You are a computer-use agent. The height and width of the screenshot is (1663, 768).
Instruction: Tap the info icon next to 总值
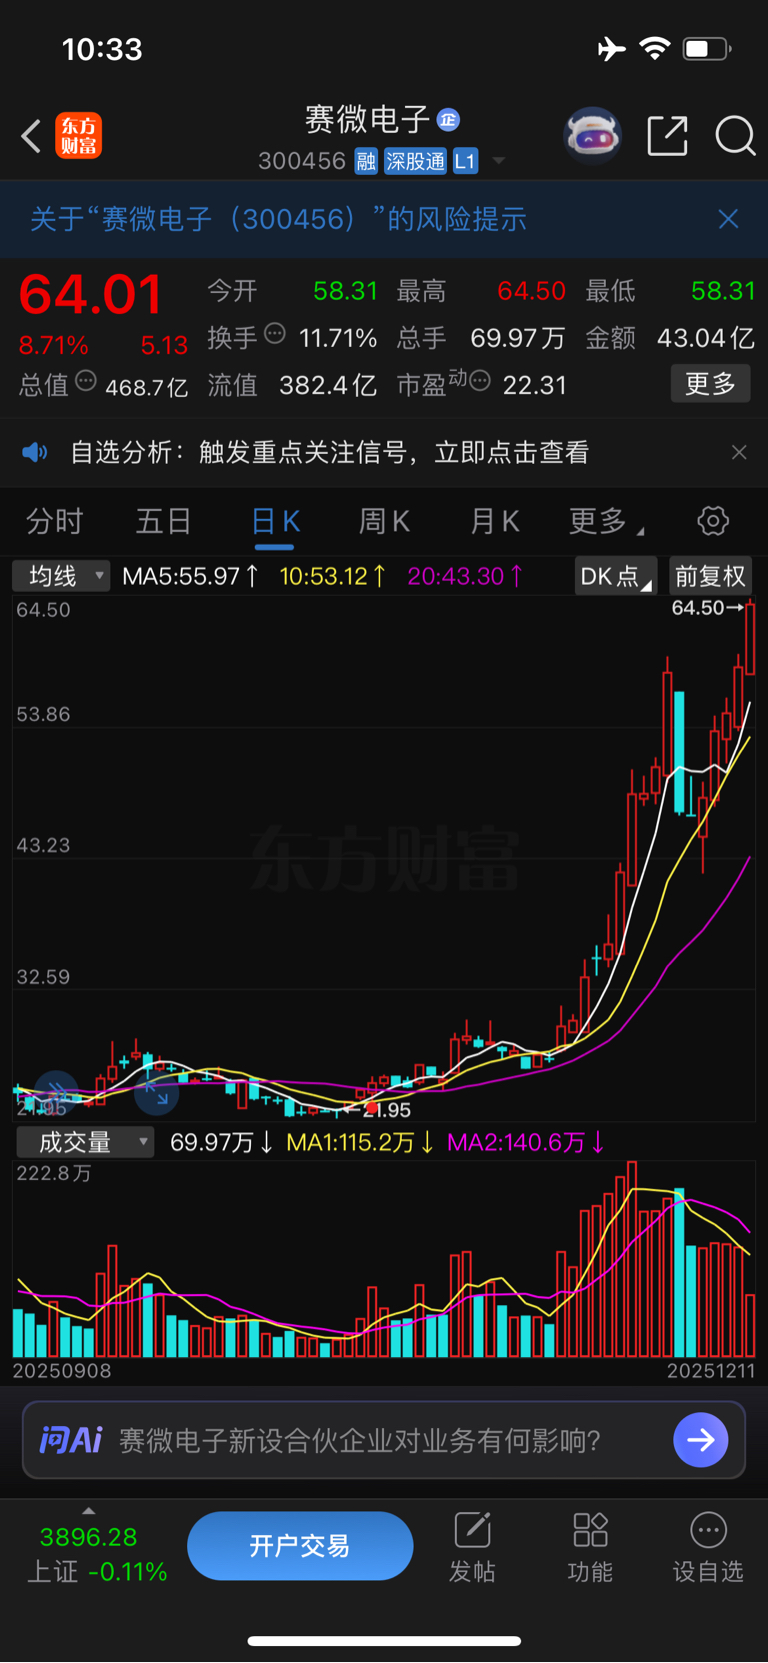86,380
